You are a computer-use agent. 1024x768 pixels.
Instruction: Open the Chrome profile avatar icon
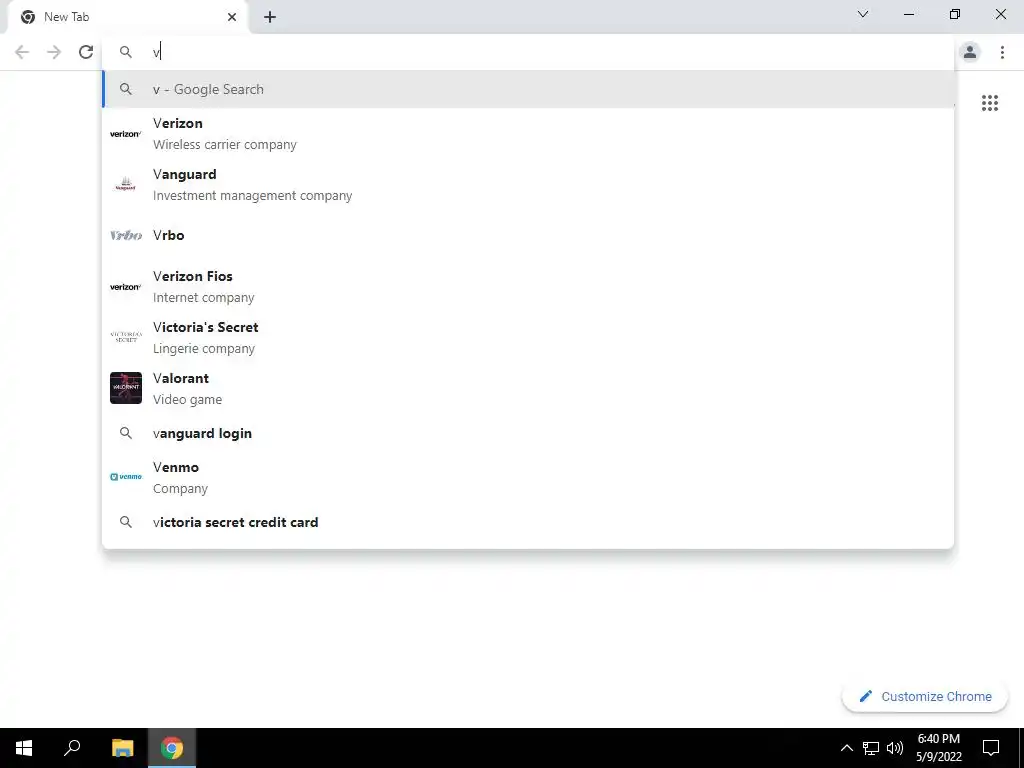[x=970, y=52]
